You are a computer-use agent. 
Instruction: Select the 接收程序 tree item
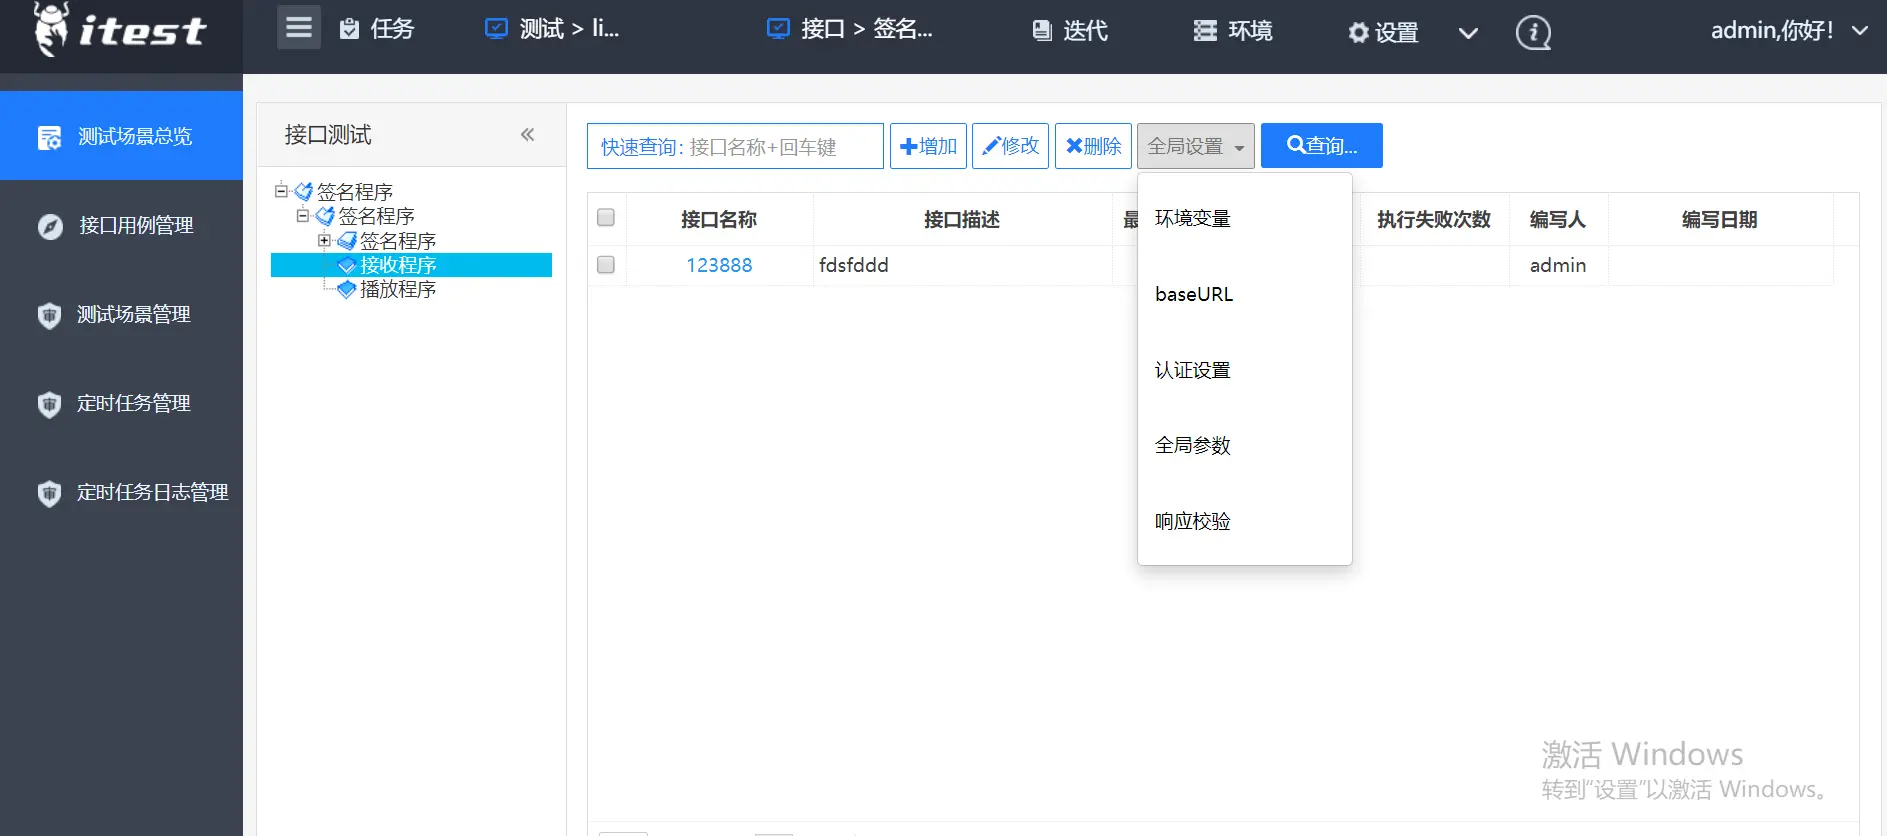pyautogui.click(x=398, y=265)
